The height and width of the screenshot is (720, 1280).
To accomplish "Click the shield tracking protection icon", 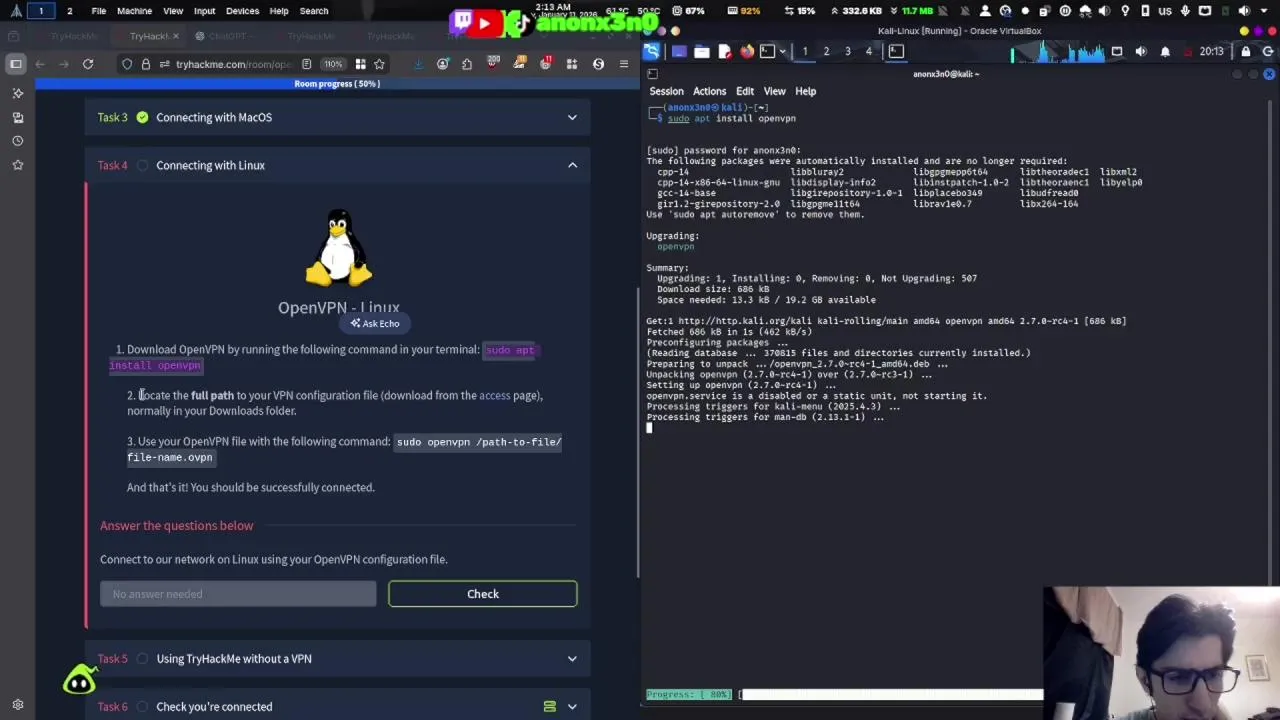I will [127, 64].
